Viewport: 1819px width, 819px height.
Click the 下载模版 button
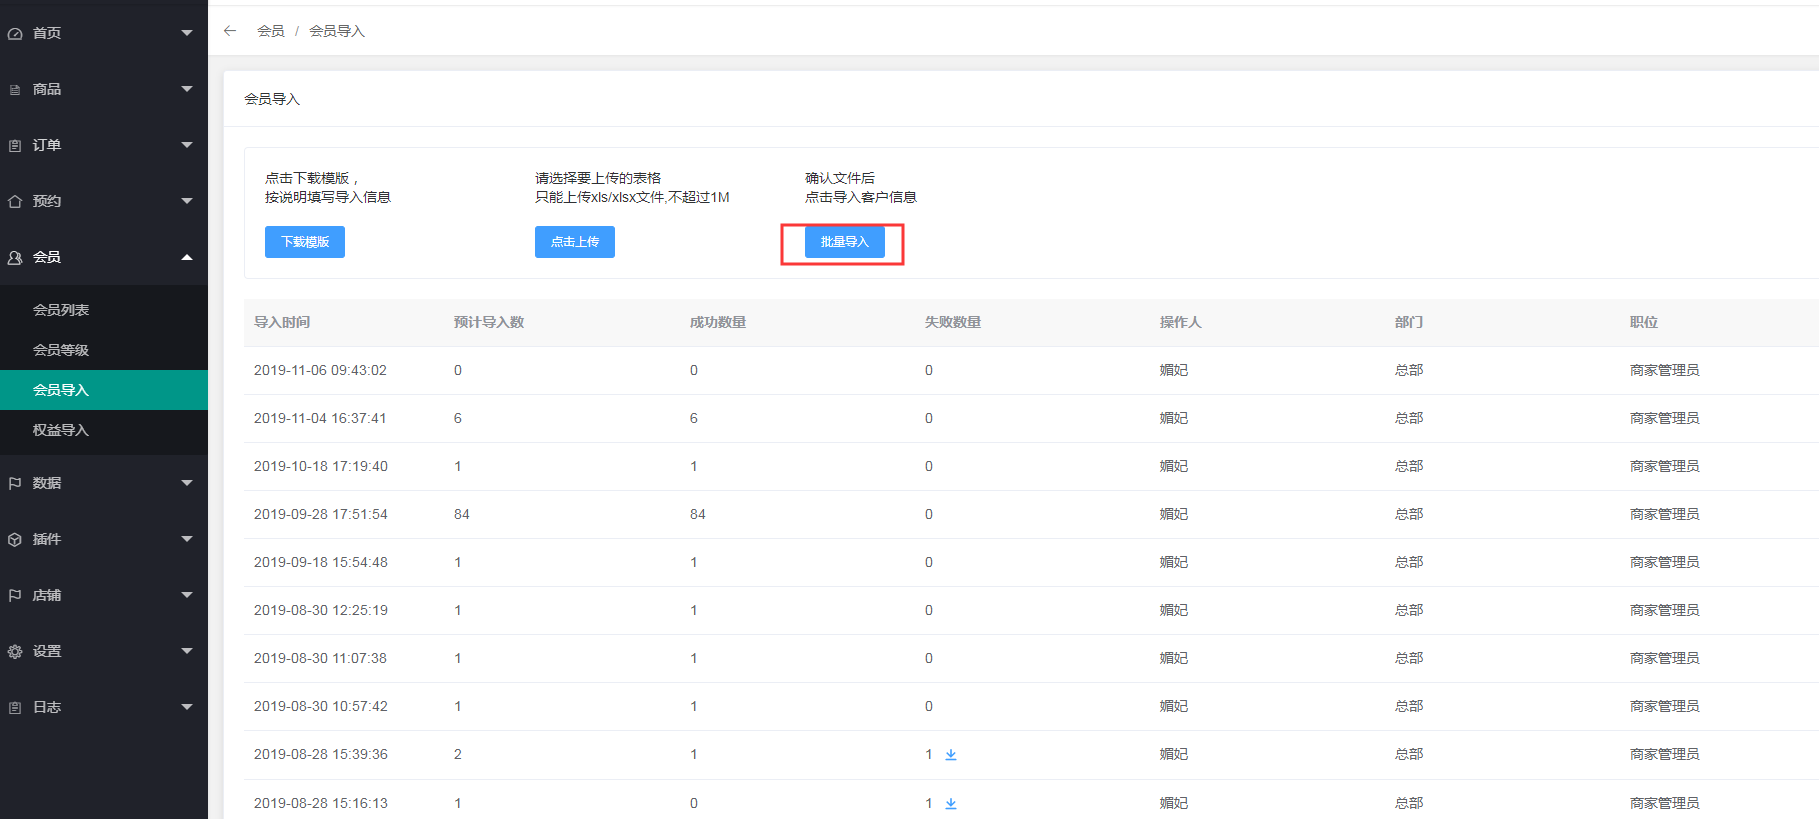[x=305, y=242]
